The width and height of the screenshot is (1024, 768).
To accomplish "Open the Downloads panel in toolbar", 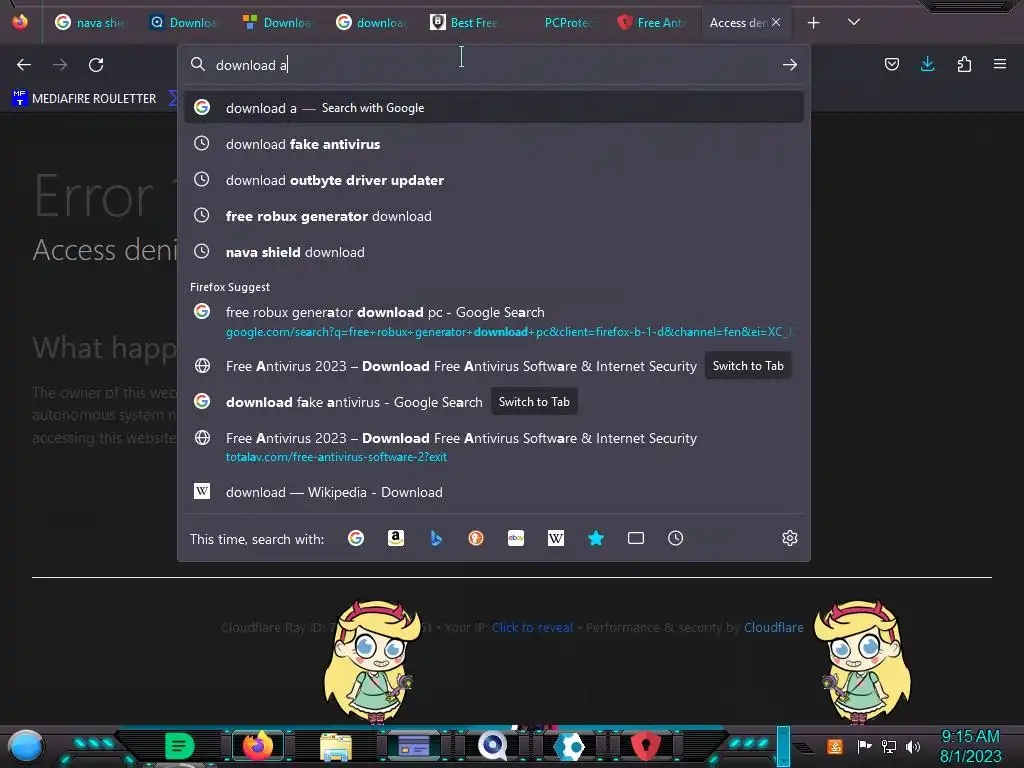I will [927, 64].
